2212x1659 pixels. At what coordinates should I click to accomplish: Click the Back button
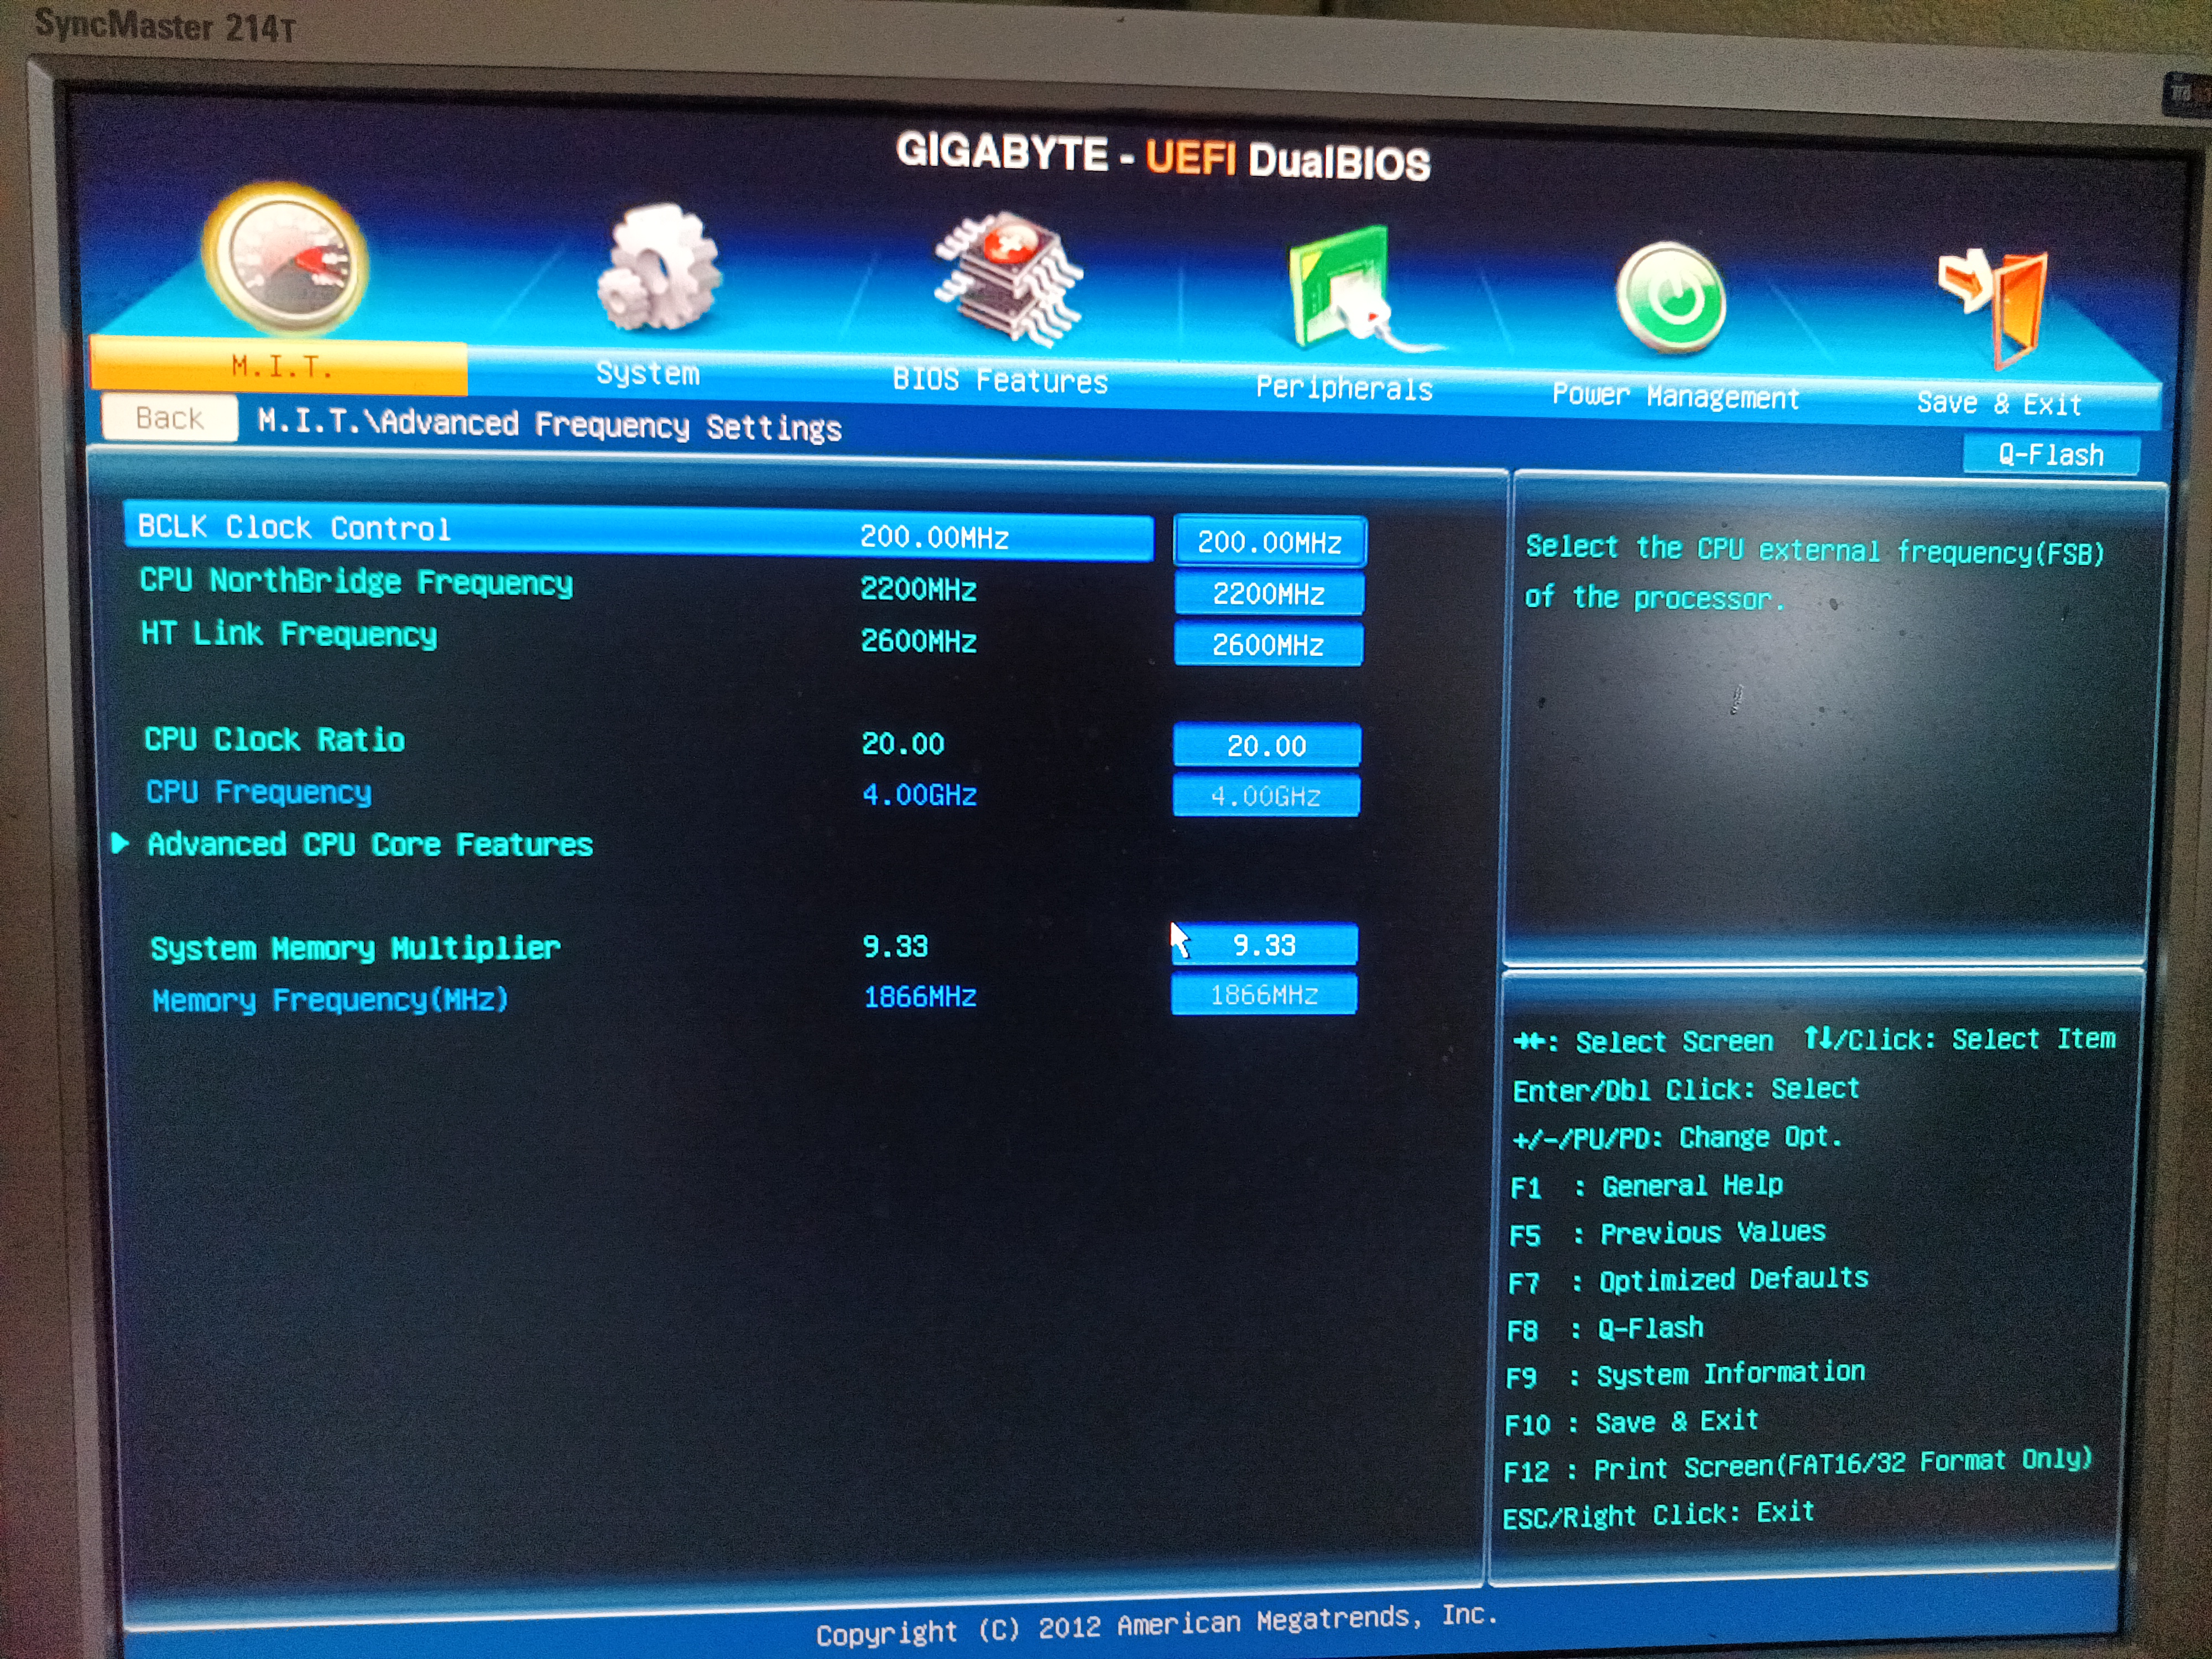coord(170,418)
